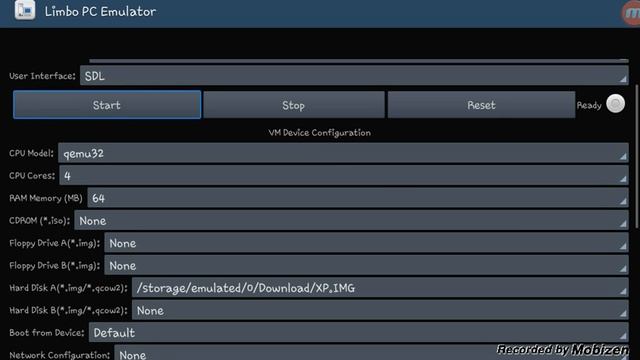640x360 pixels.
Task: Click the 'Network Configuration:' label
Action: click(60, 355)
